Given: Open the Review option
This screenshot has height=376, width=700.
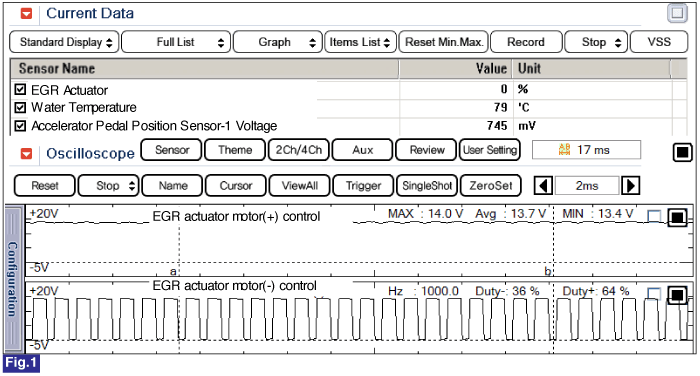Looking at the screenshot, I should [426, 150].
